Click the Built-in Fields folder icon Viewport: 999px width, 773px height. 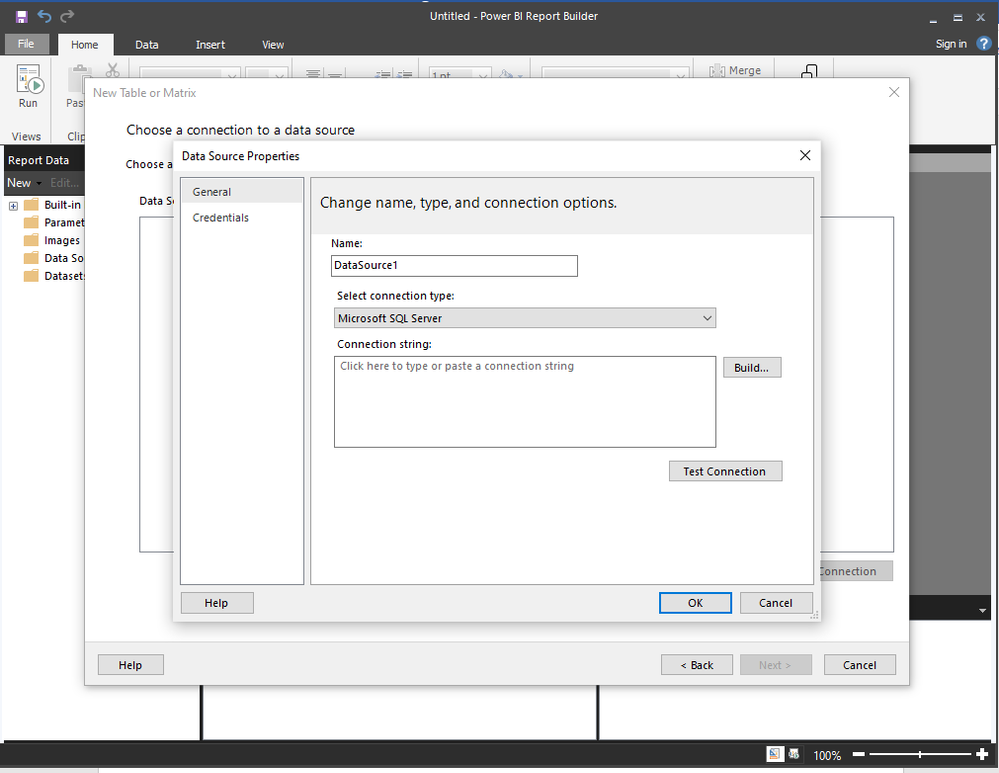point(31,205)
